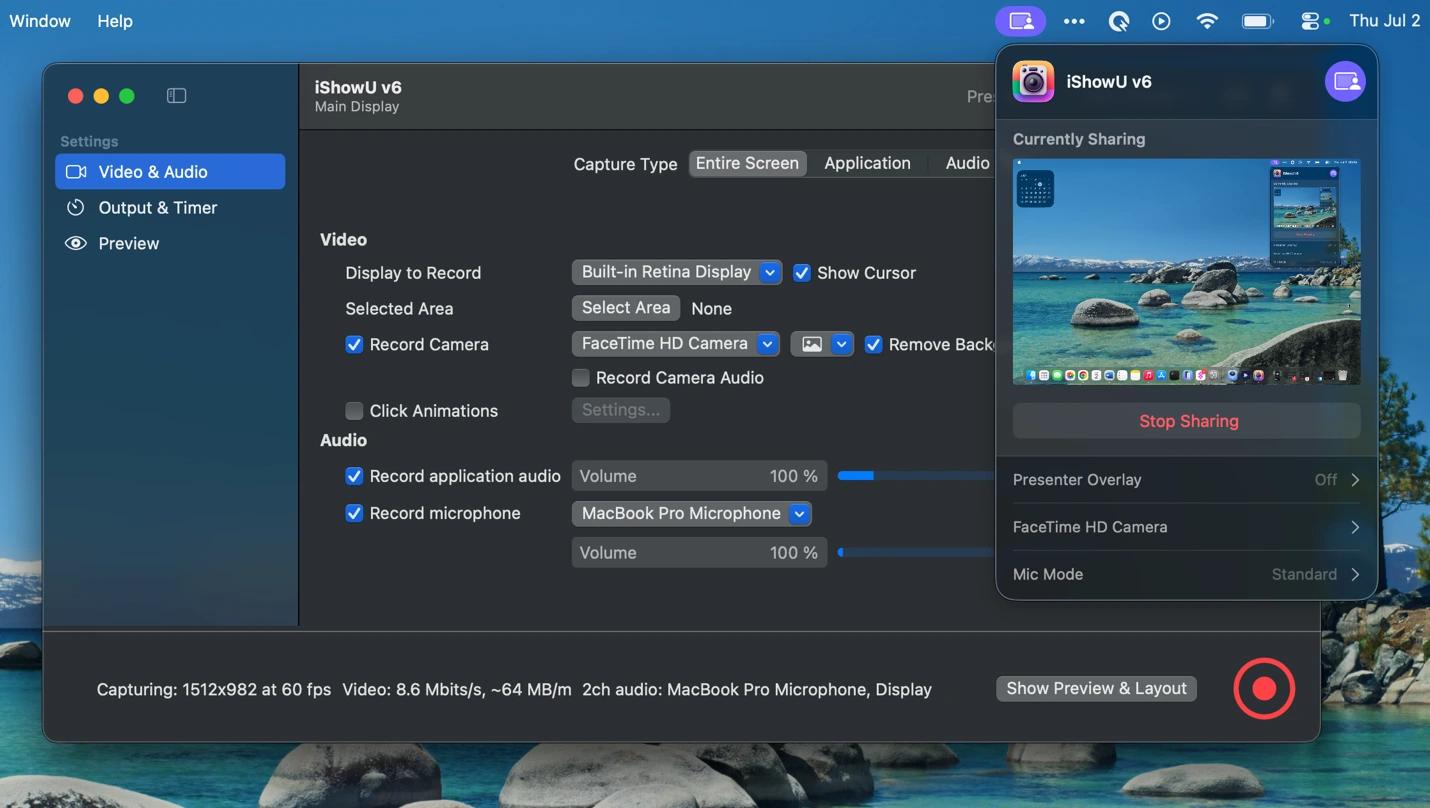Image resolution: width=1430 pixels, height=808 pixels.
Task: Click the camera background image icon
Action: 811,344
